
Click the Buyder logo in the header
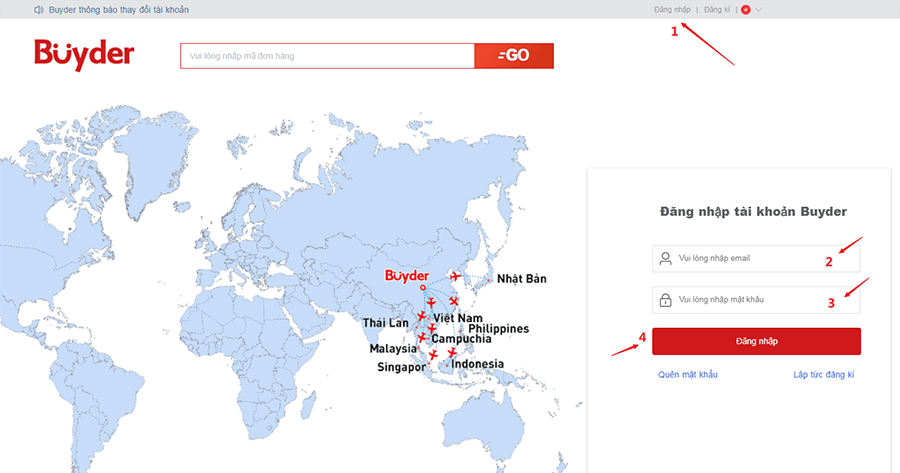click(x=84, y=55)
